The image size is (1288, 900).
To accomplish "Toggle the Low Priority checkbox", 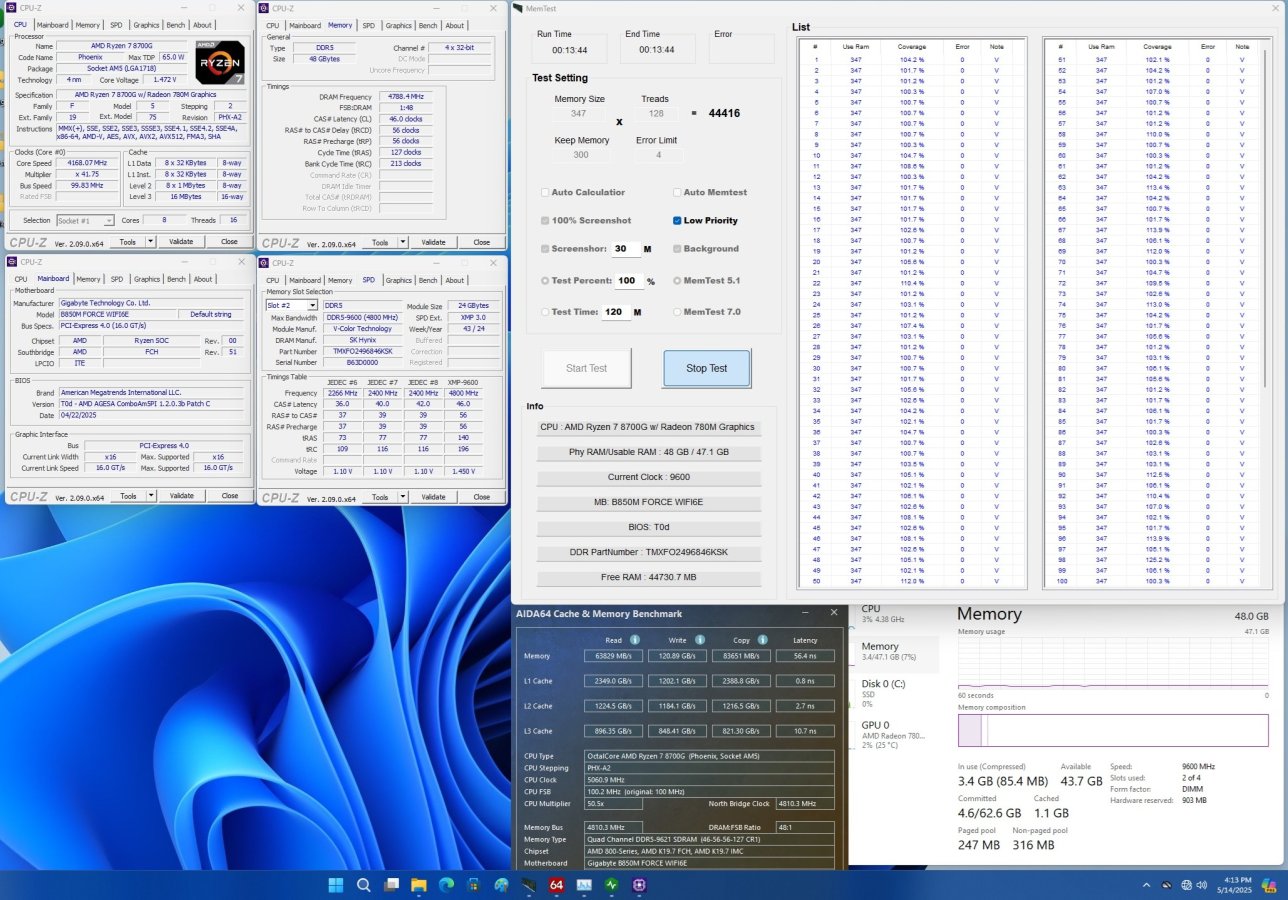I will pos(677,220).
